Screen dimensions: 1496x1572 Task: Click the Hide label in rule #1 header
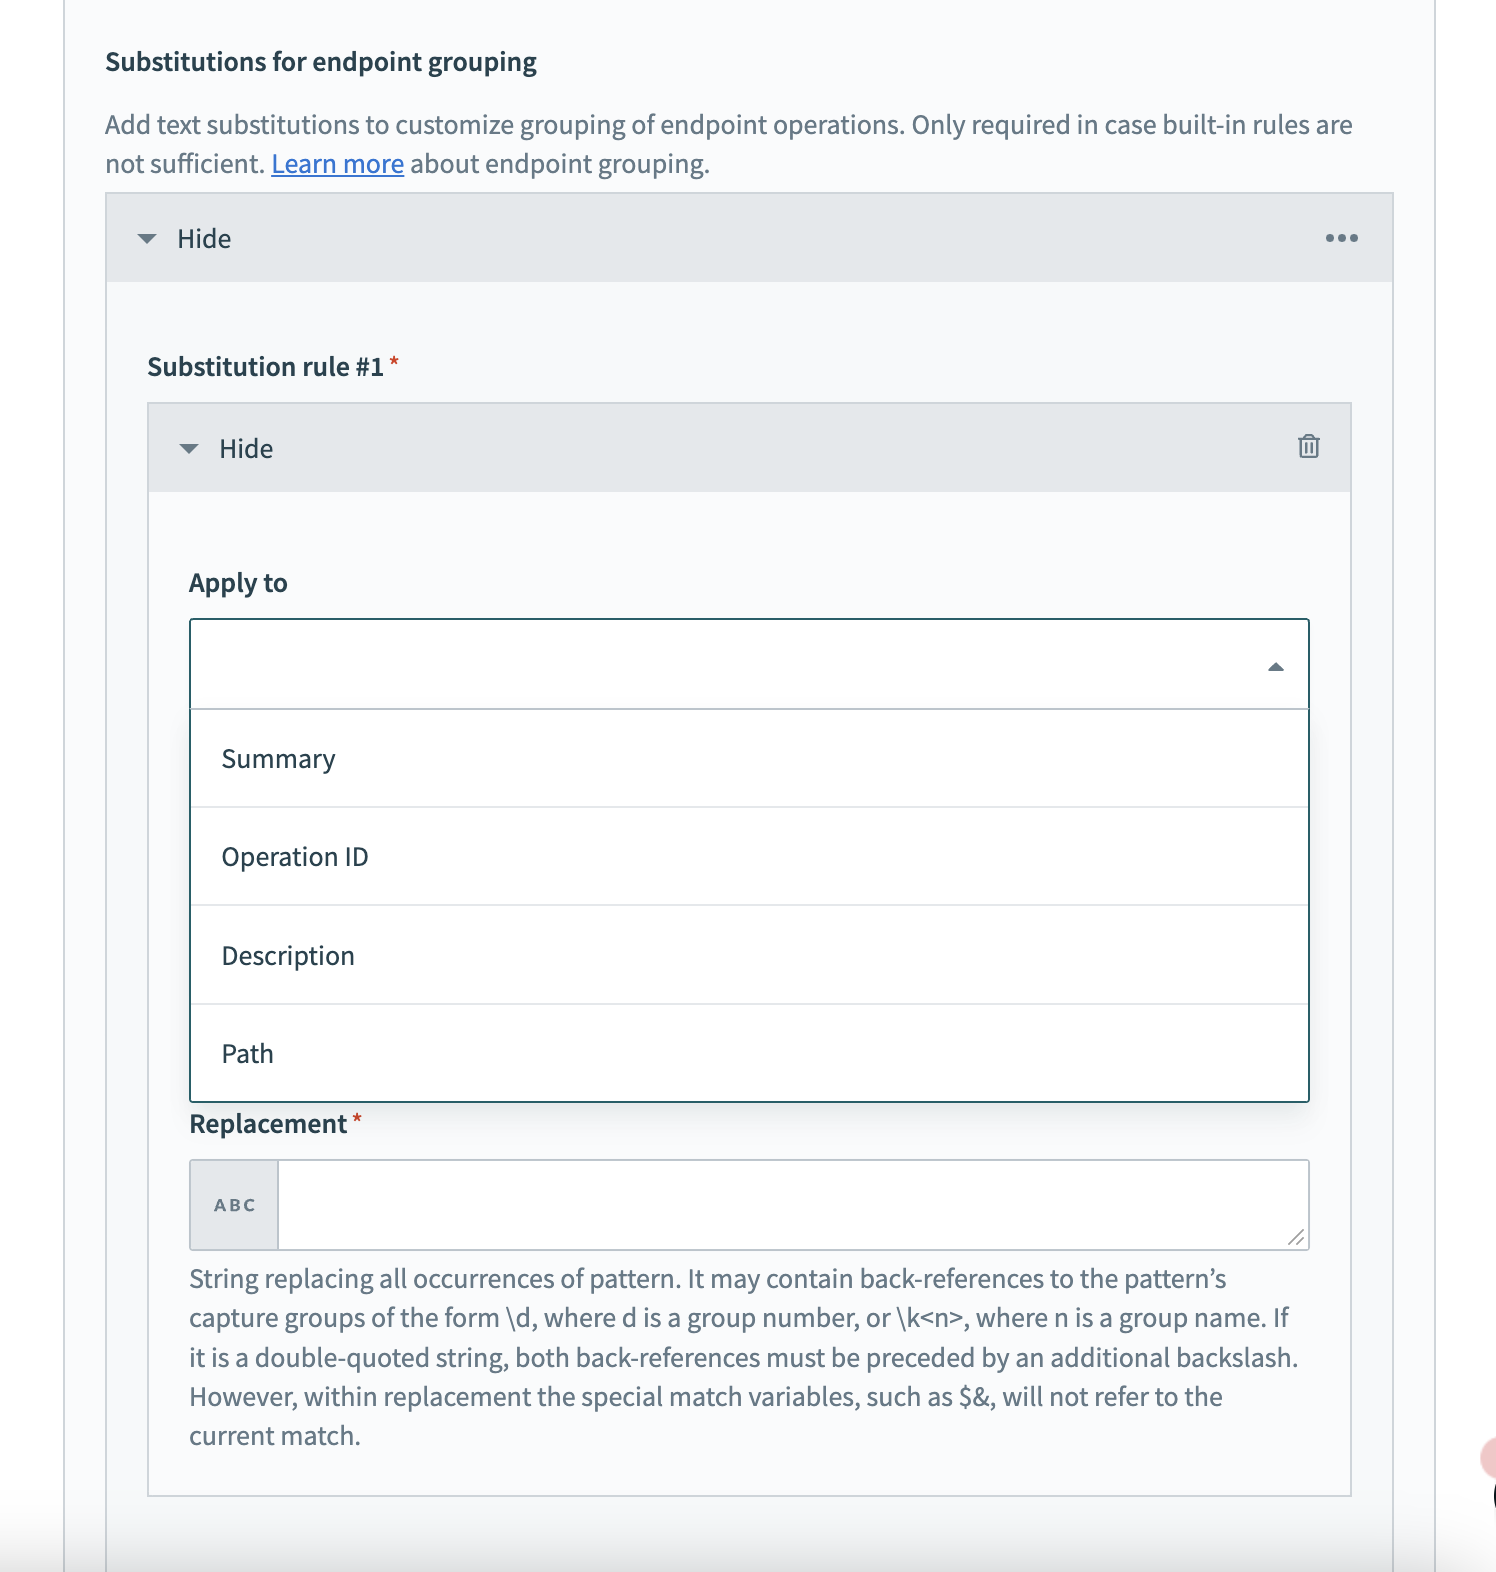(x=246, y=449)
